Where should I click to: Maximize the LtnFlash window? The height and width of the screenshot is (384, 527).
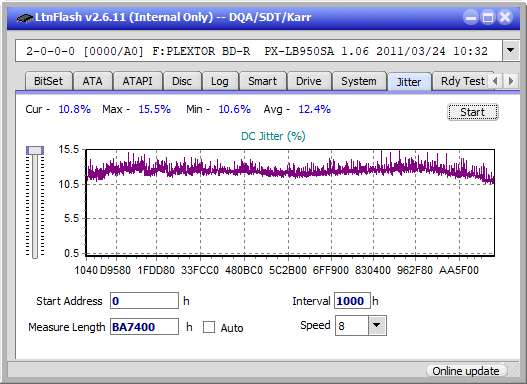[488, 17]
